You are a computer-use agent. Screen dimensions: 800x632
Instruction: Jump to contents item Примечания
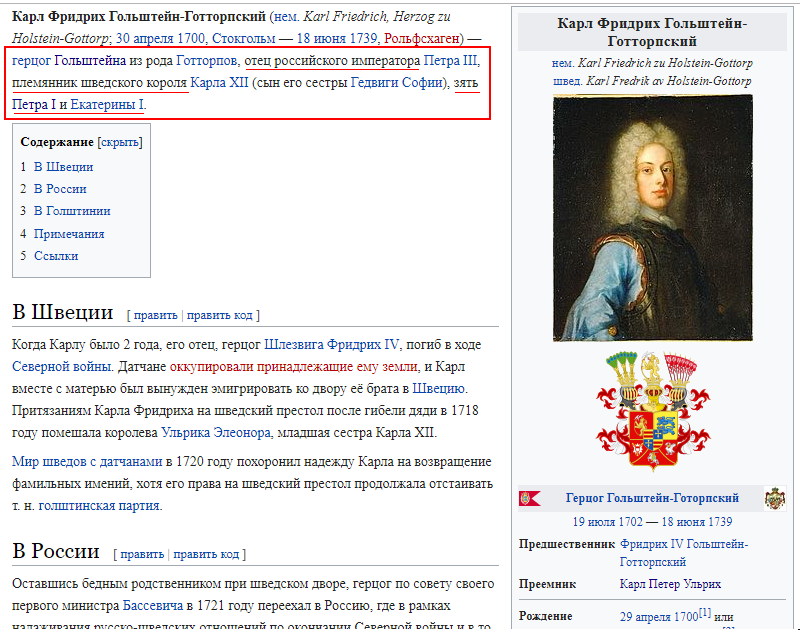[69, 234]
